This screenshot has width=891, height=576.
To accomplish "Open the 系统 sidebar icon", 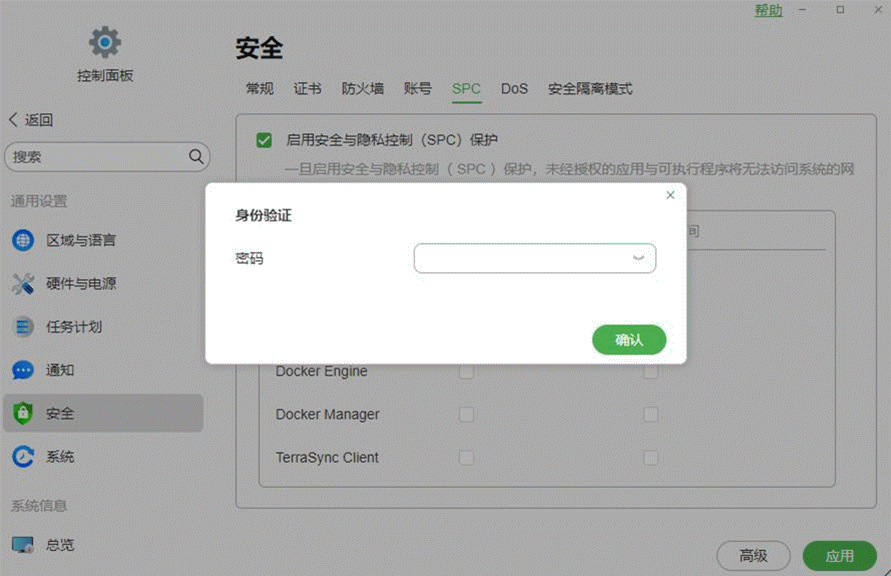I will (22, 457).
